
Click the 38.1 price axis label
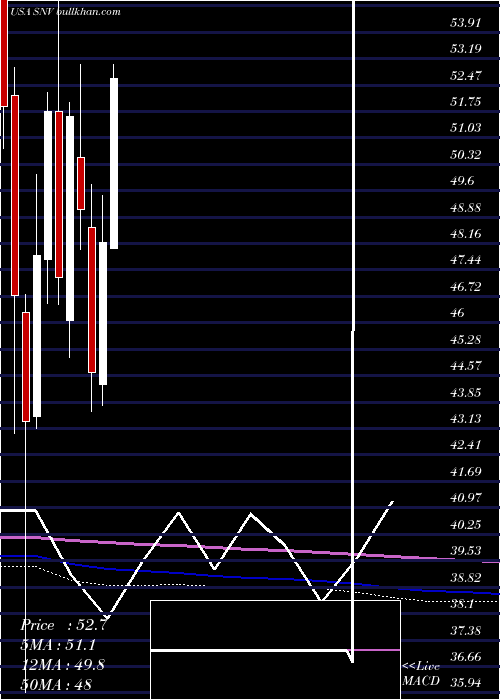(462, 604)
